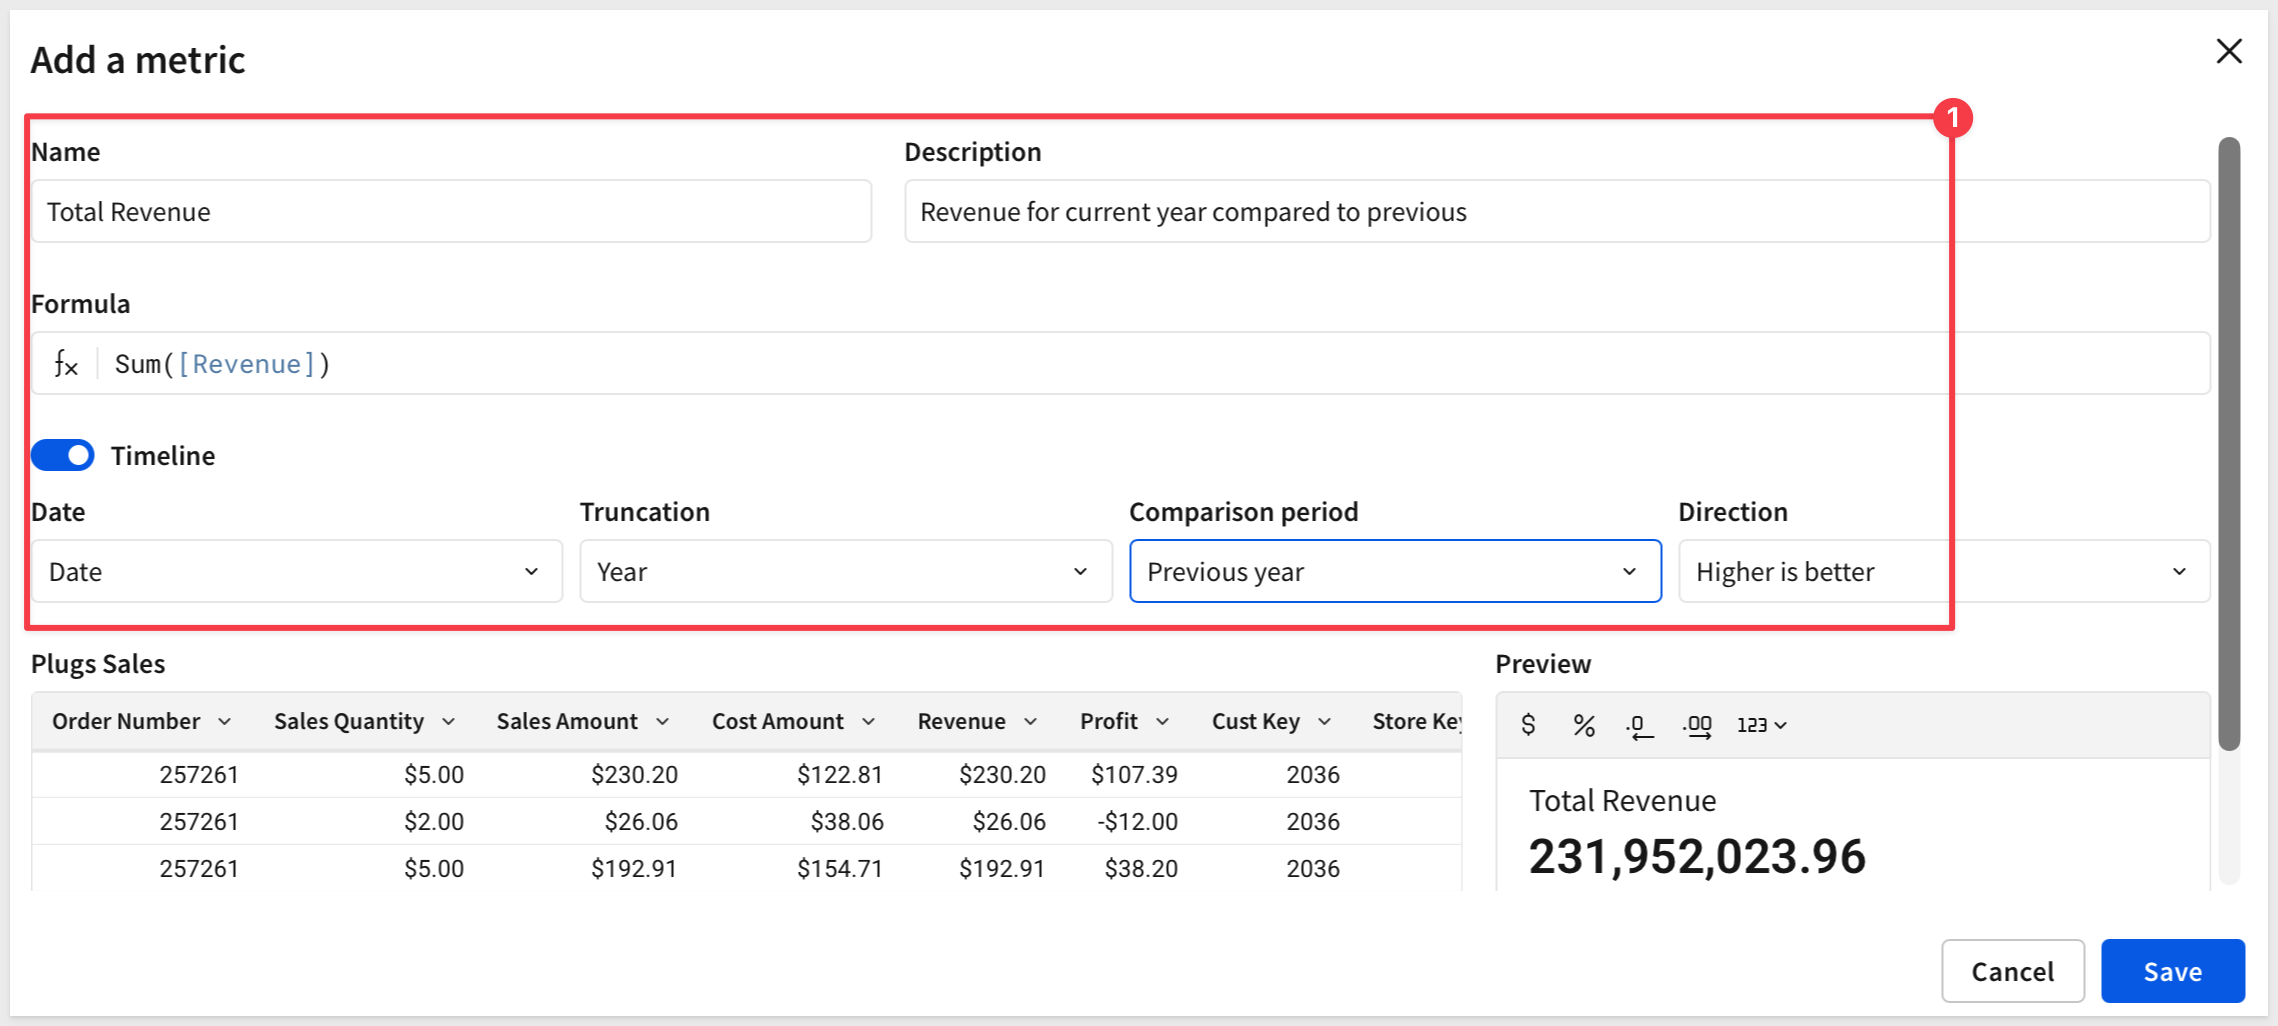The height and width of the screenshot is (1026, 2278).
Task: Open Profit column menu arrow
Action: 1162,722
